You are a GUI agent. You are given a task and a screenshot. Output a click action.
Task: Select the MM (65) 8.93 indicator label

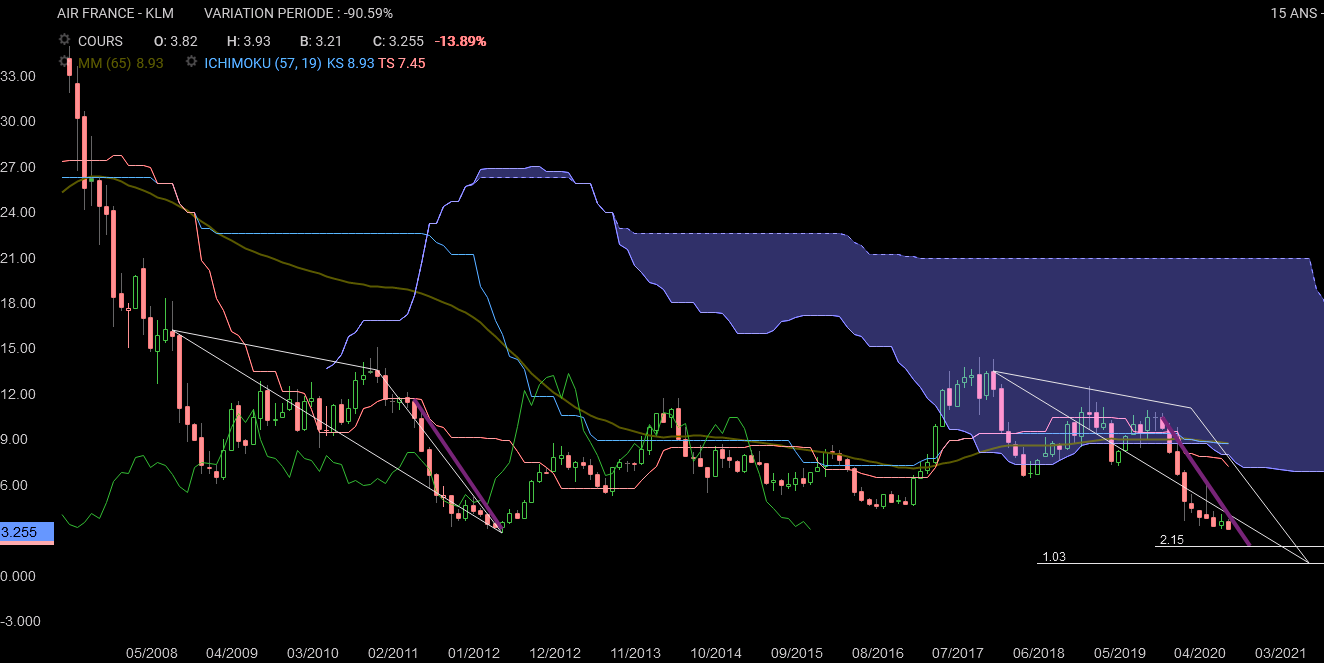(120, 62)
